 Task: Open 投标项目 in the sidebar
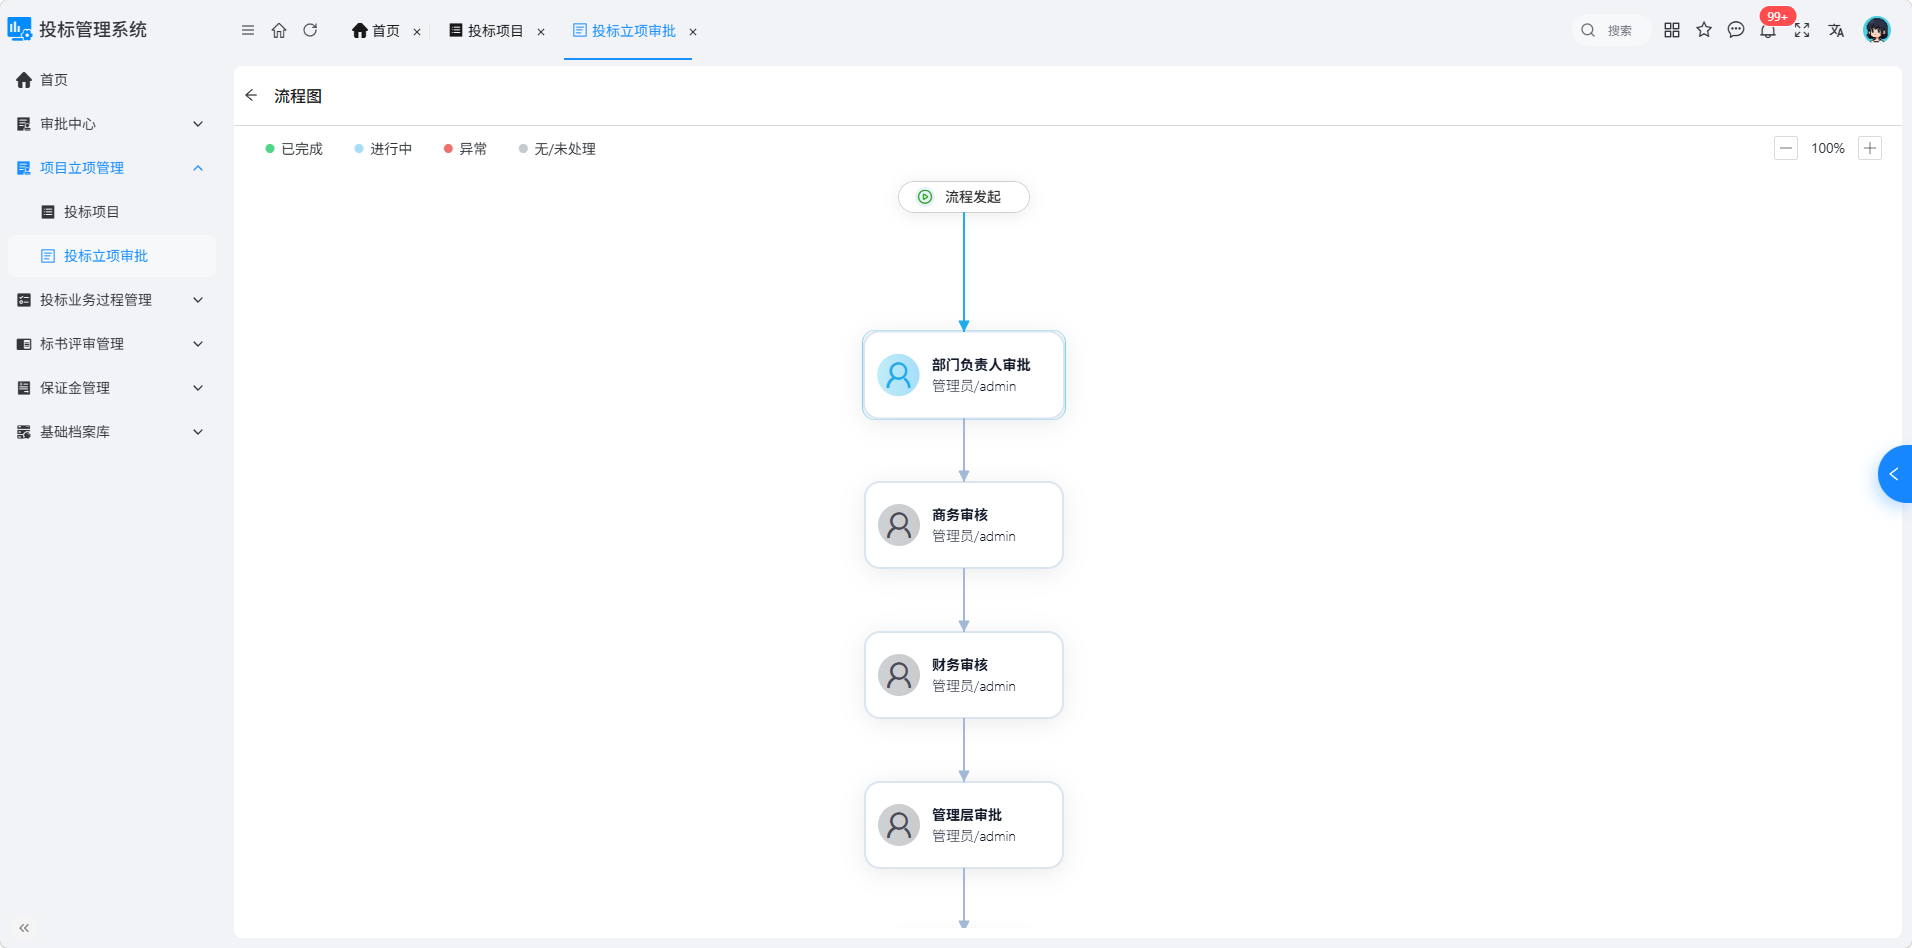tap(110, 212)
